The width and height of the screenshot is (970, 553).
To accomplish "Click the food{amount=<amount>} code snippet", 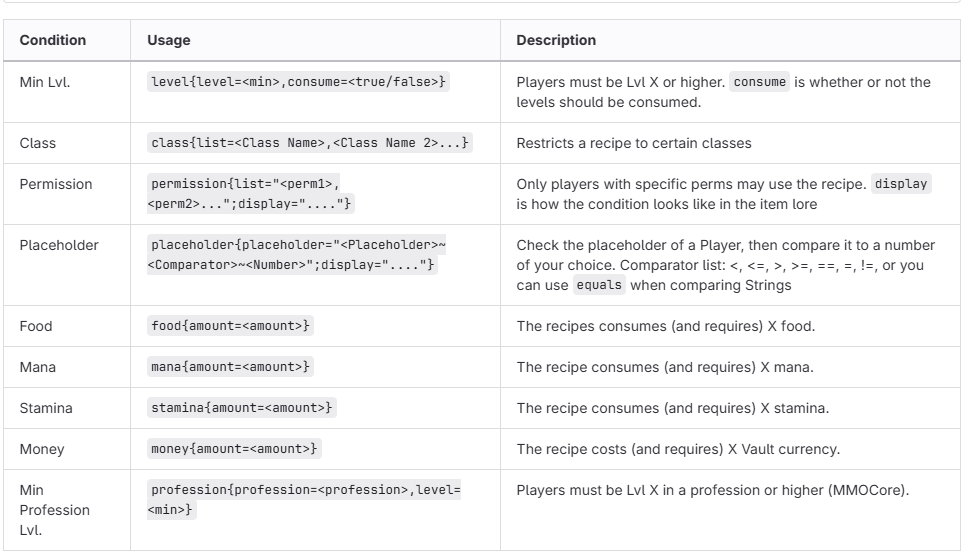I will [x=232, y=326].
